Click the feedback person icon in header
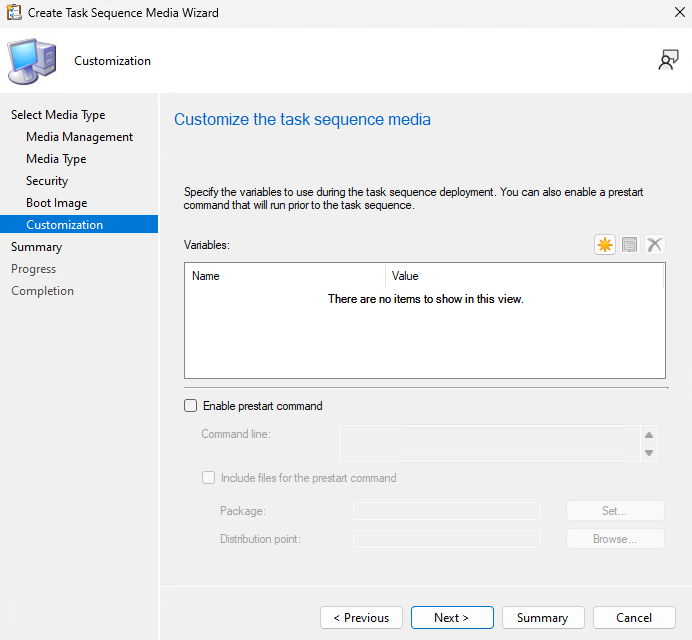Screen dimensions: 692x640 (668, 61)
